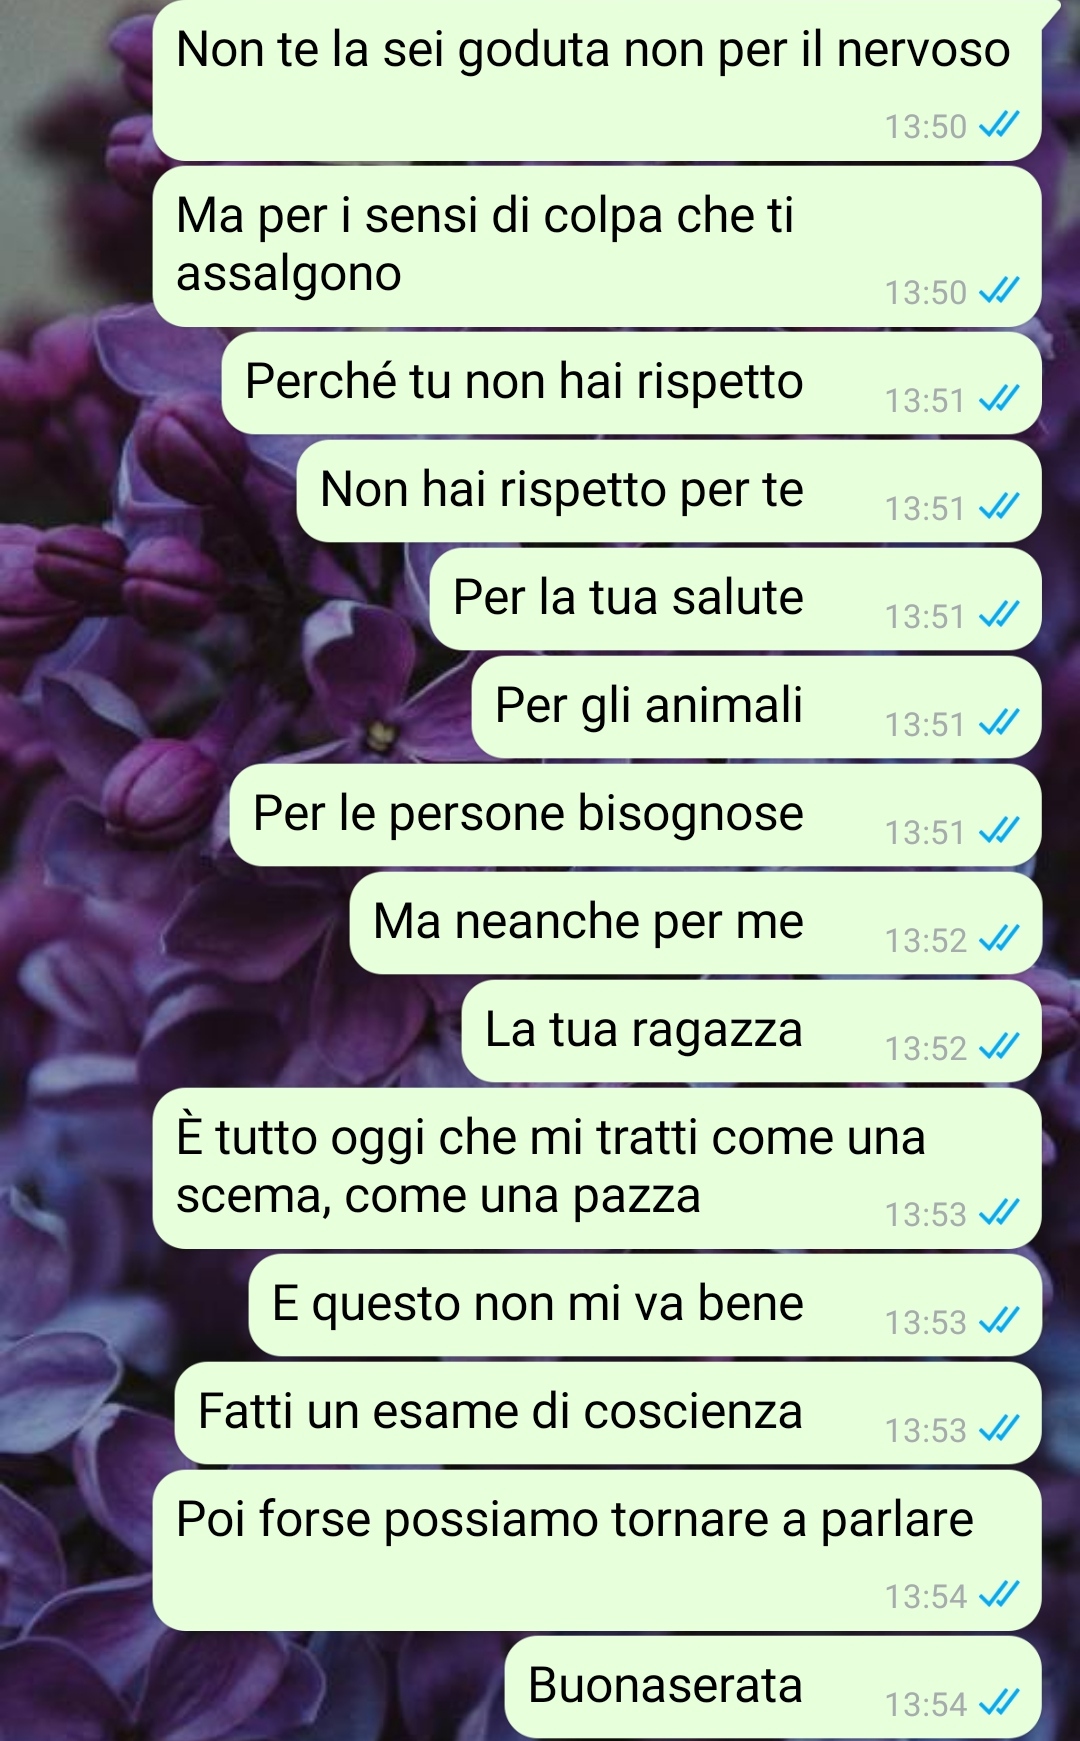Tap read-receipt checkmarks on 'Buonaserata' message
This screenshot has height=1741, width=1080.
(x=998, y=1702)
